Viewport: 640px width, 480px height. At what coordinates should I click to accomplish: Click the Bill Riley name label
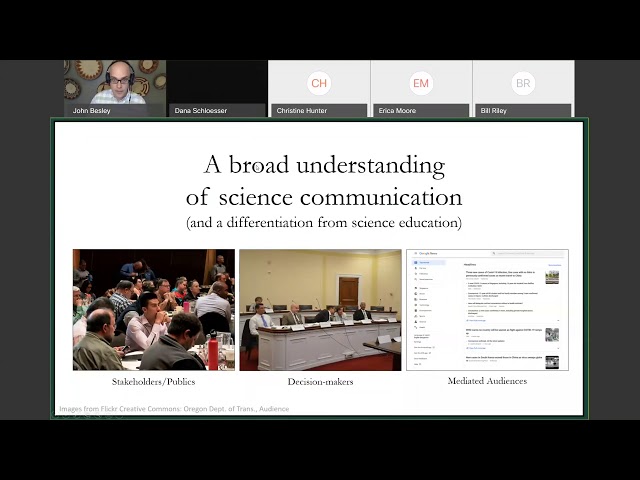point(493,111)
